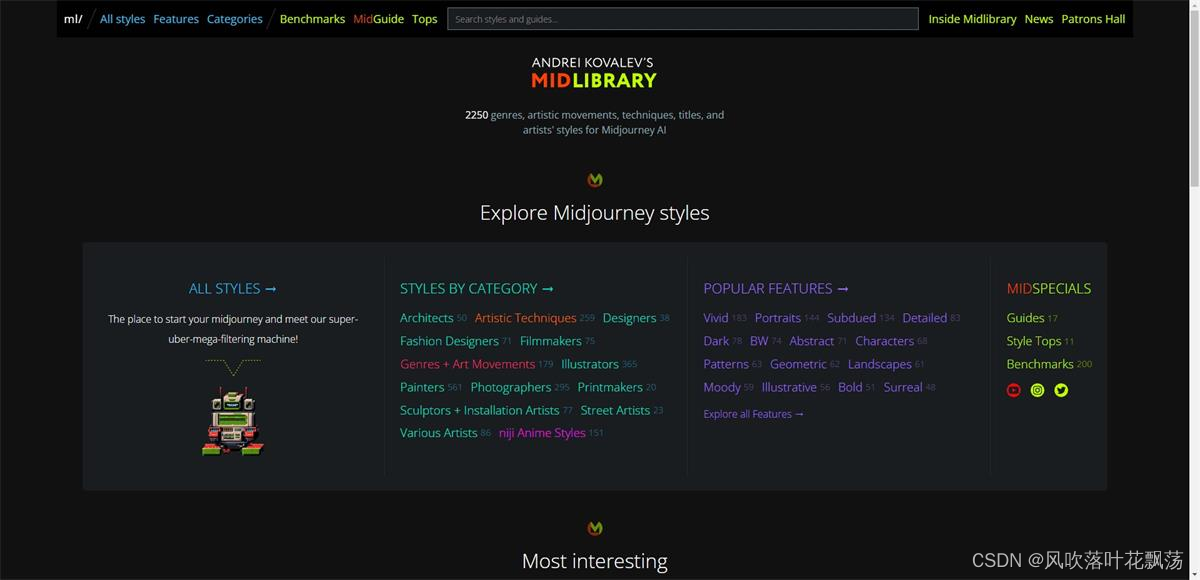The height and width of the screenshot is (580, 1200).
Task: Select the niji Anime Styles category
Action: coord(542,433)
